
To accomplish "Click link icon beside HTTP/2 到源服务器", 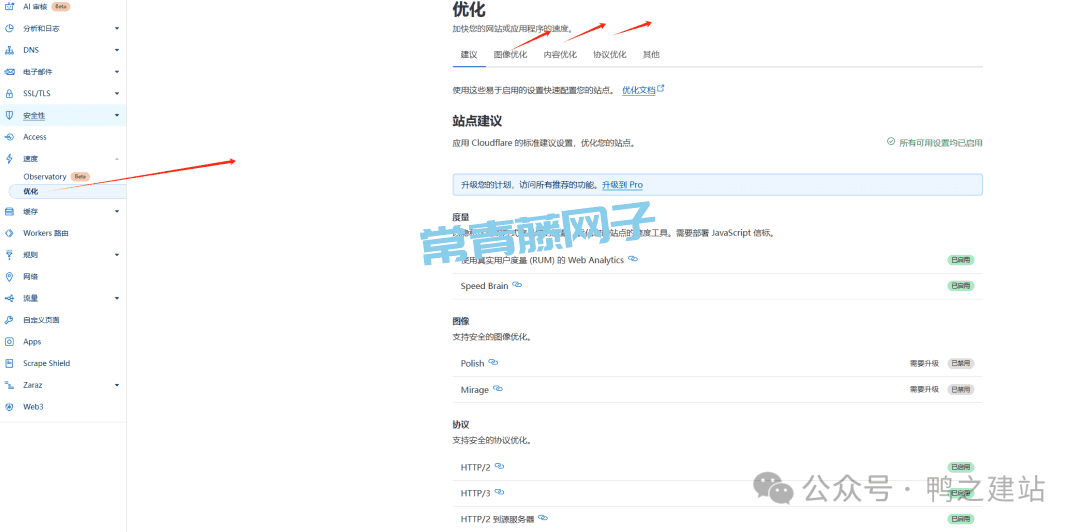I will tap(543, 518).
